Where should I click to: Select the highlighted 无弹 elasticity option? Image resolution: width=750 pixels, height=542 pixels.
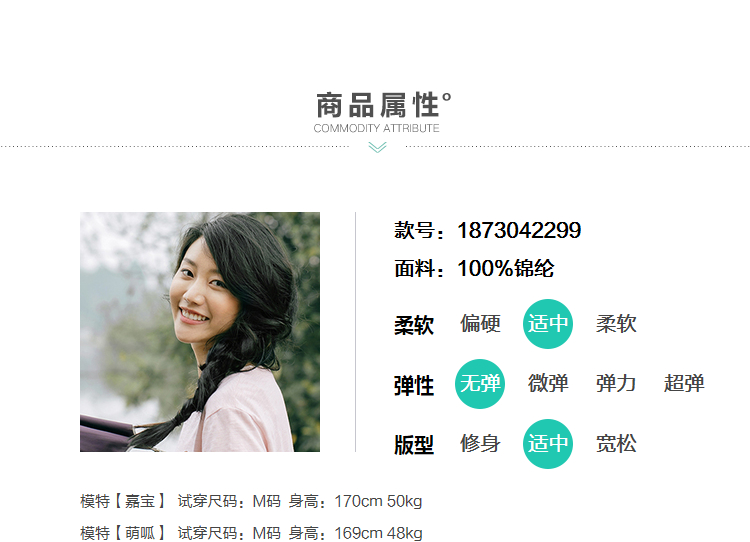480,384
